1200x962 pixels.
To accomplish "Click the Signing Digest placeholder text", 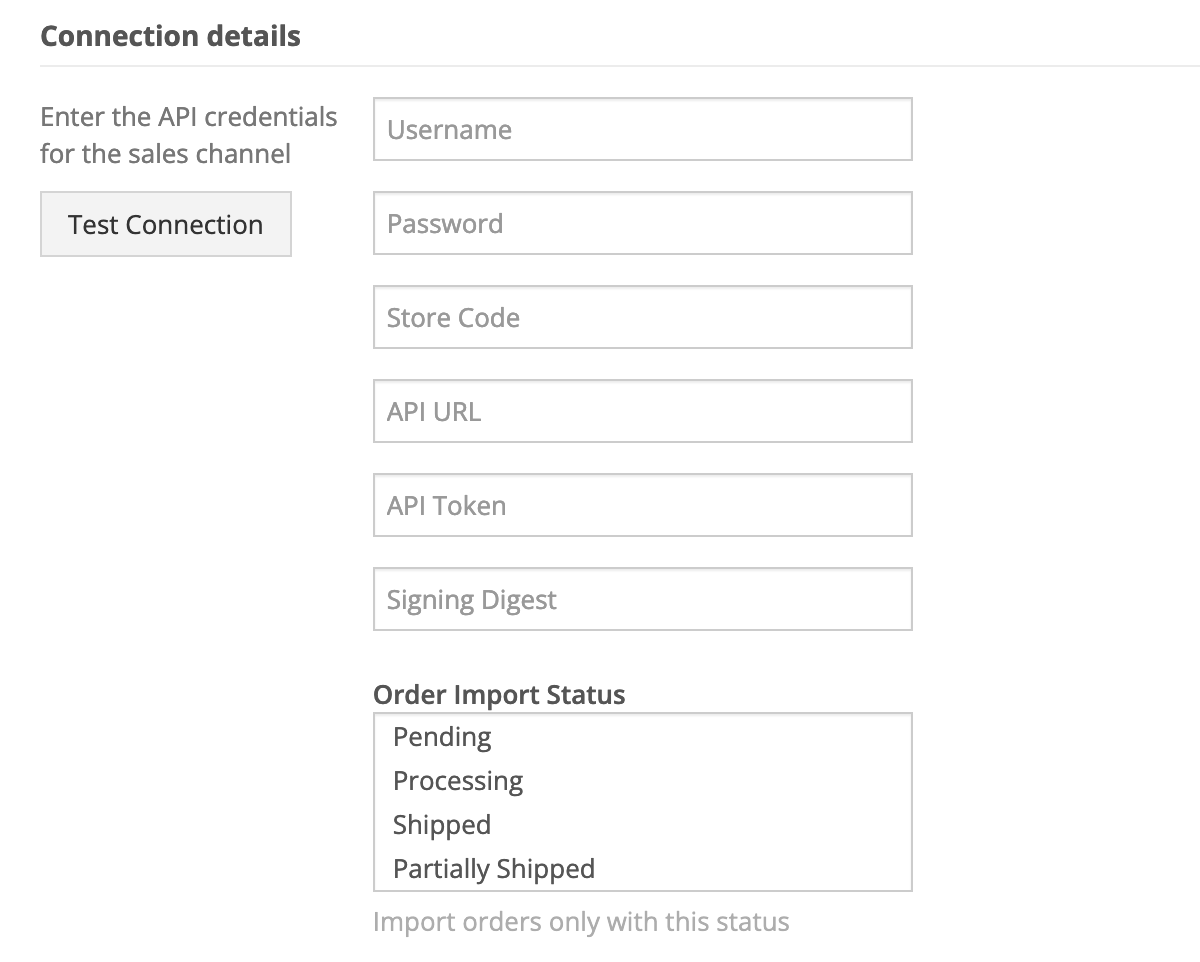I will 471,600.
